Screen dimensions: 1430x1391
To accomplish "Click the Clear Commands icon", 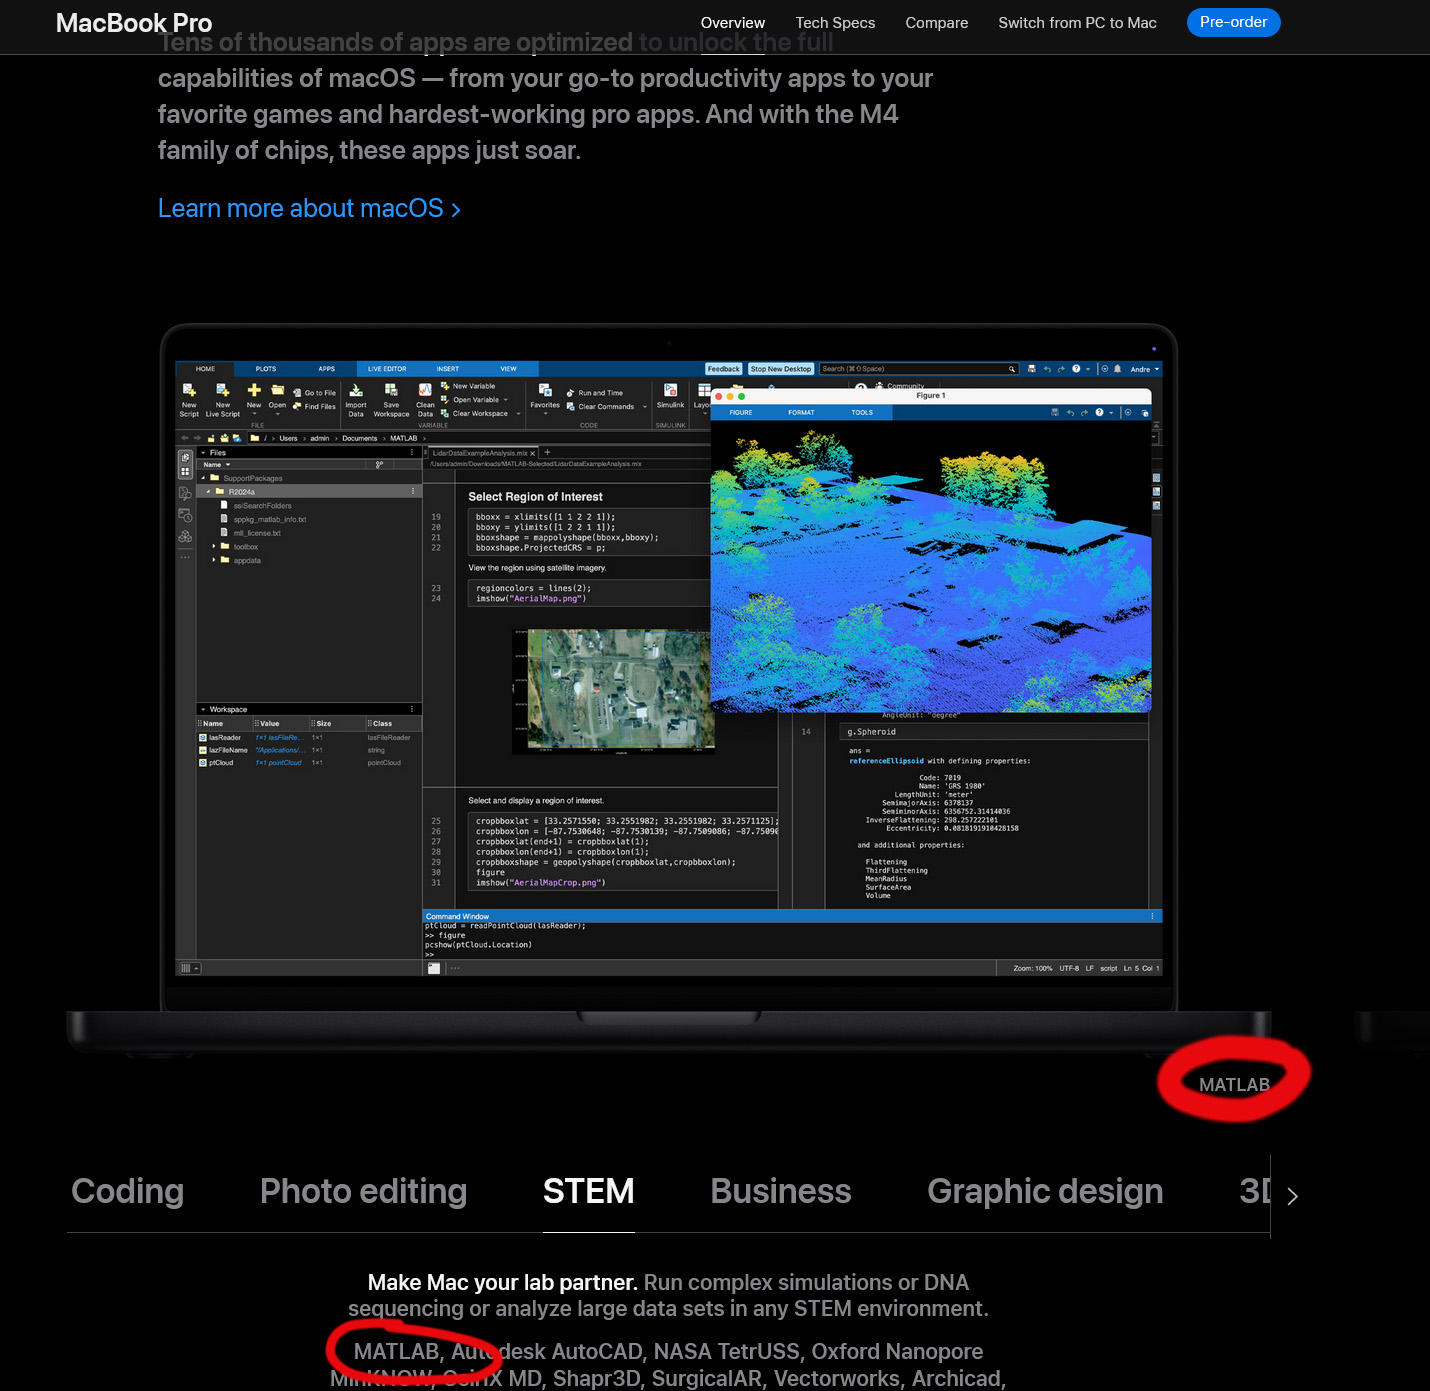I will 570,406.
